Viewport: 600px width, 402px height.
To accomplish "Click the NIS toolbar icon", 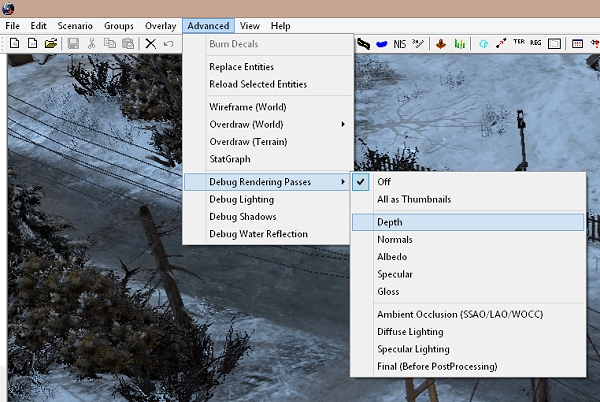I will [399, 44].
